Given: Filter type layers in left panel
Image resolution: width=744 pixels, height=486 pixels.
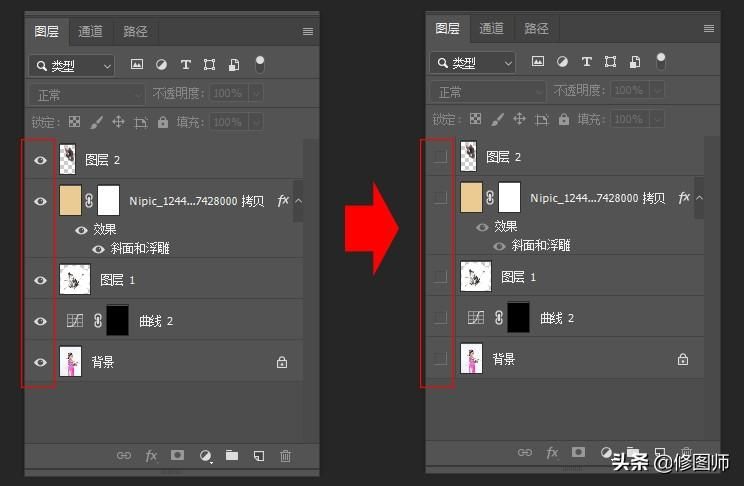Looking at the screenshot, I should tap(186, 65).
